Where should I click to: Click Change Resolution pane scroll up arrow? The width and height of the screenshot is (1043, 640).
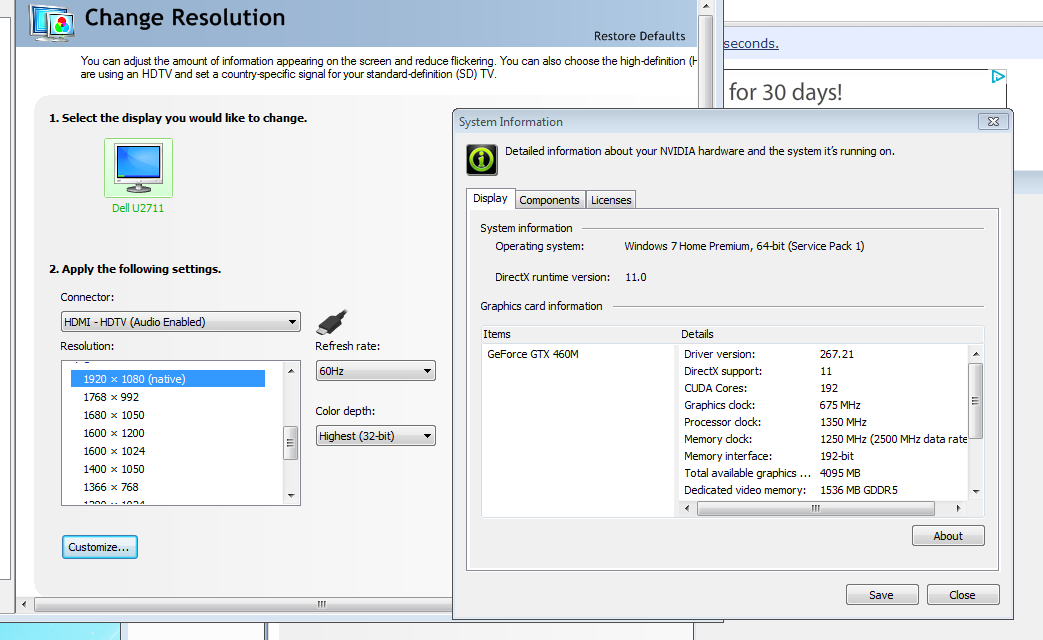click(x=706, y=7)
